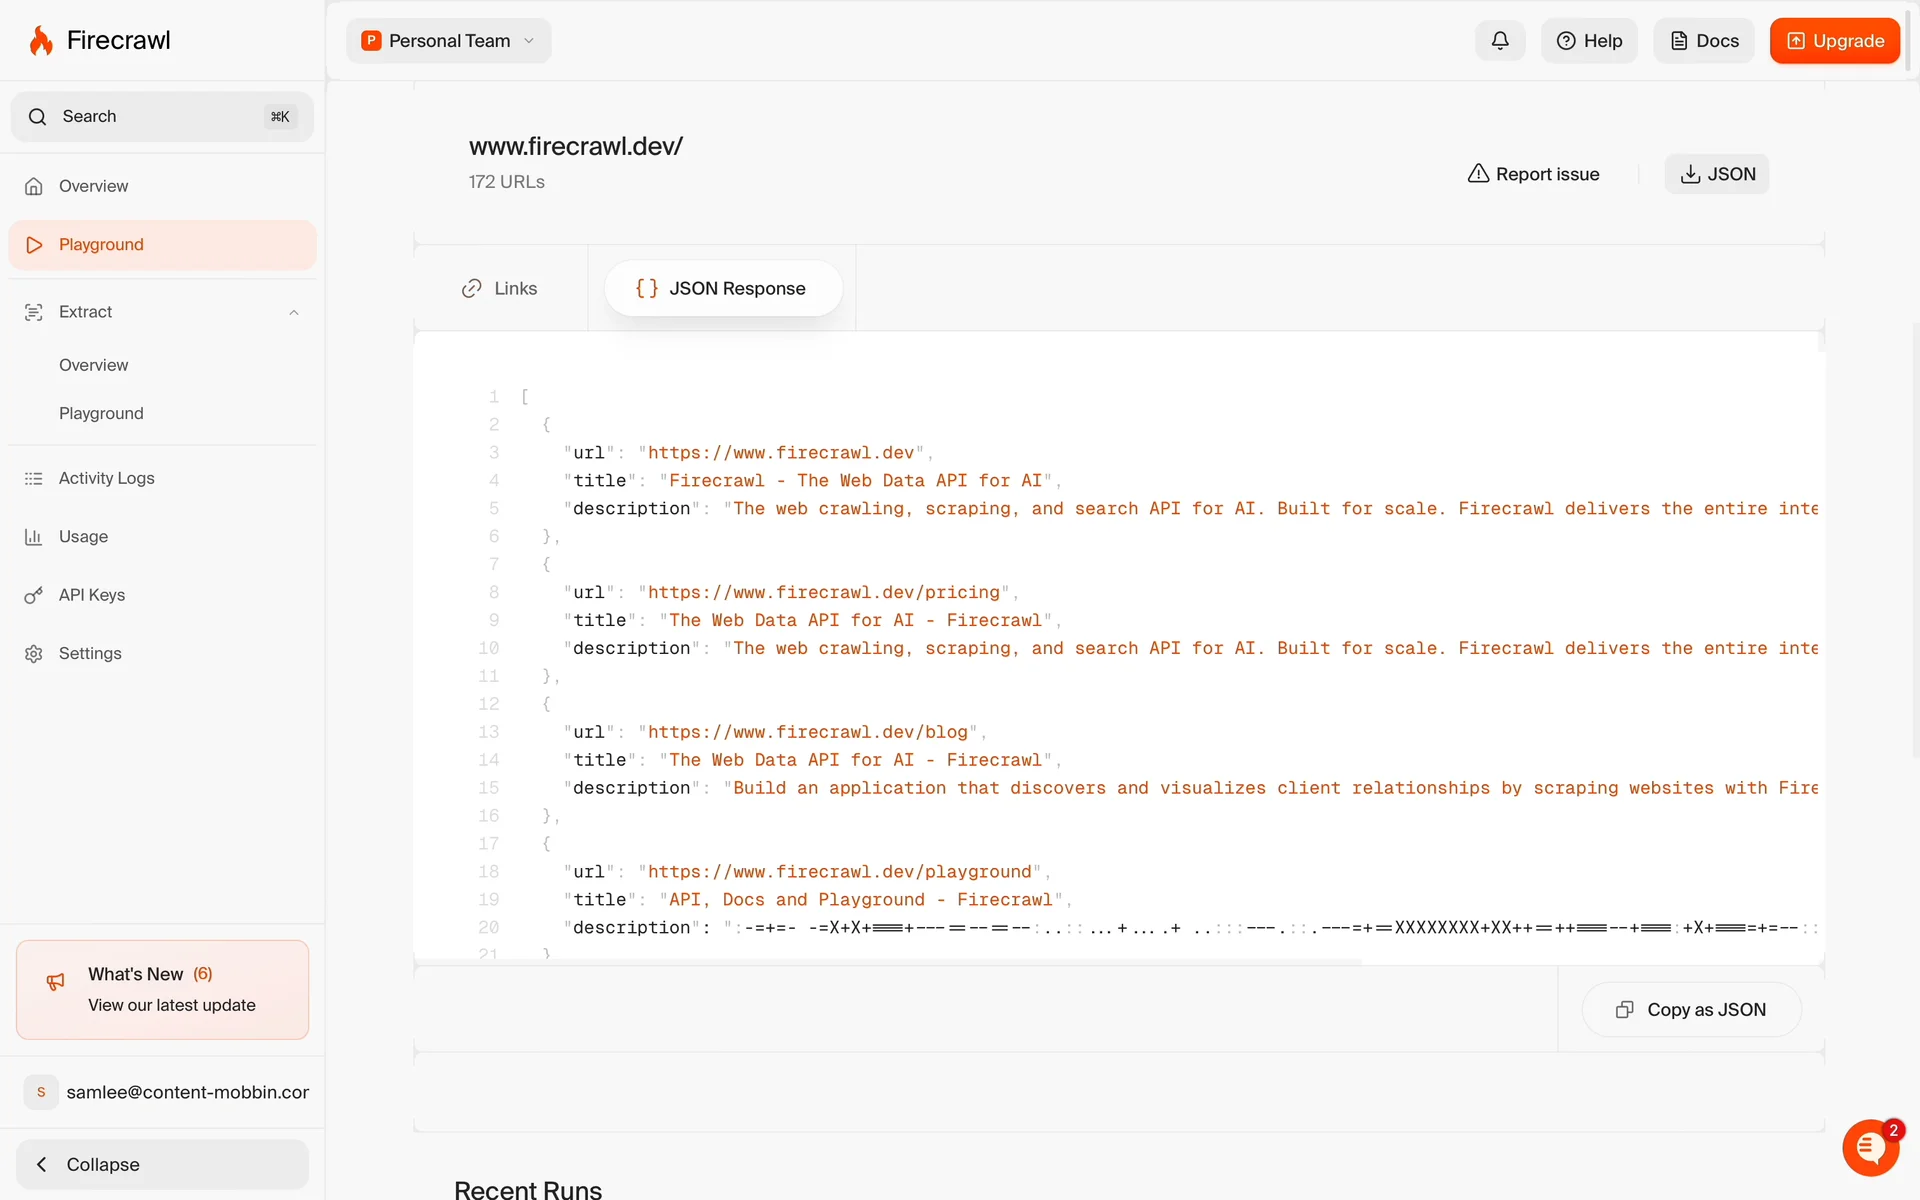Open What's New announcements card
1920x1200 pixels.
click(162, 989)
